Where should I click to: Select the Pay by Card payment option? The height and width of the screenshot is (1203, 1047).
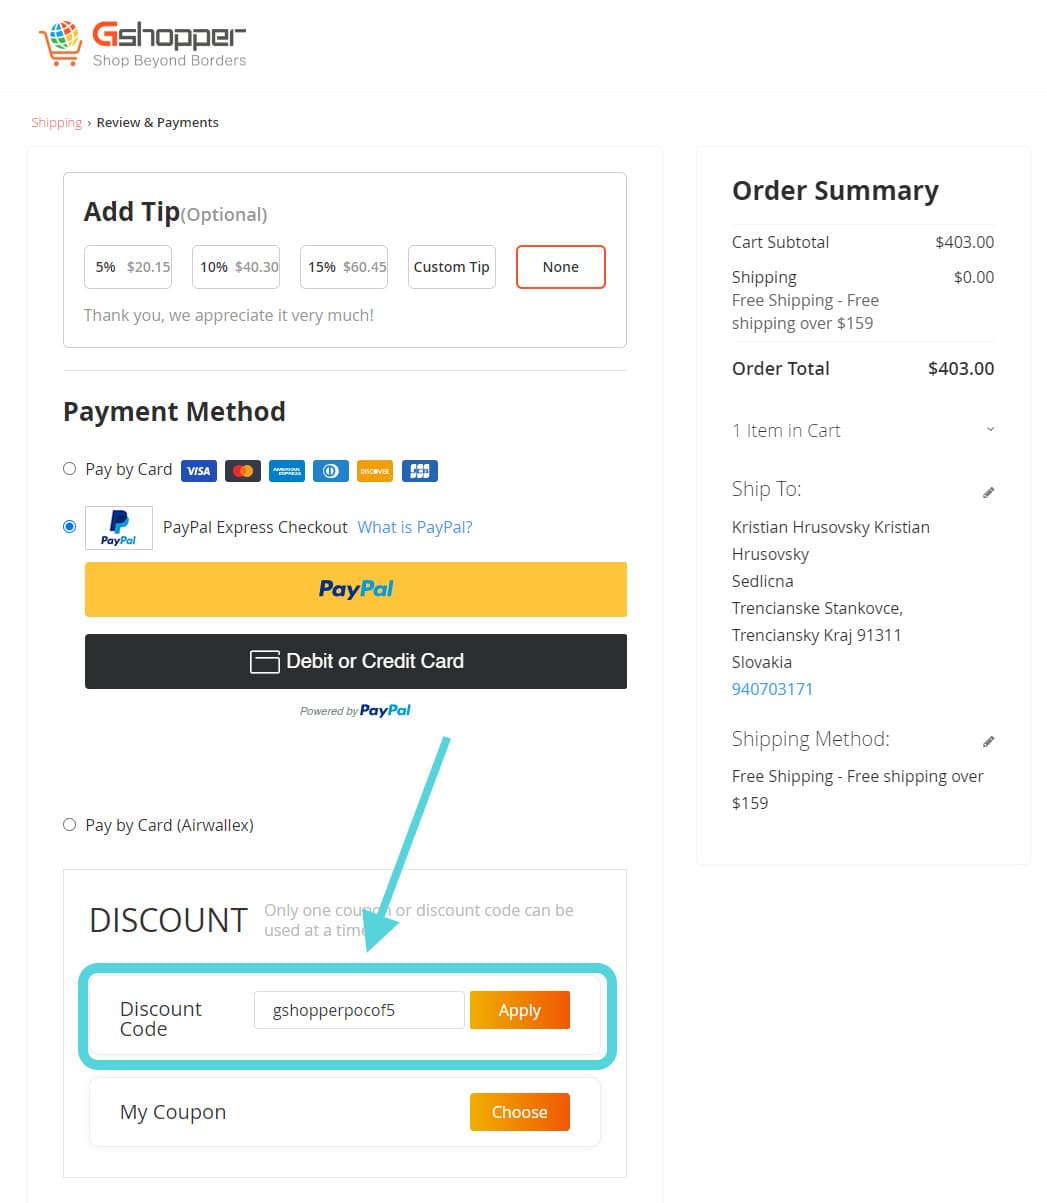[69, 468]
